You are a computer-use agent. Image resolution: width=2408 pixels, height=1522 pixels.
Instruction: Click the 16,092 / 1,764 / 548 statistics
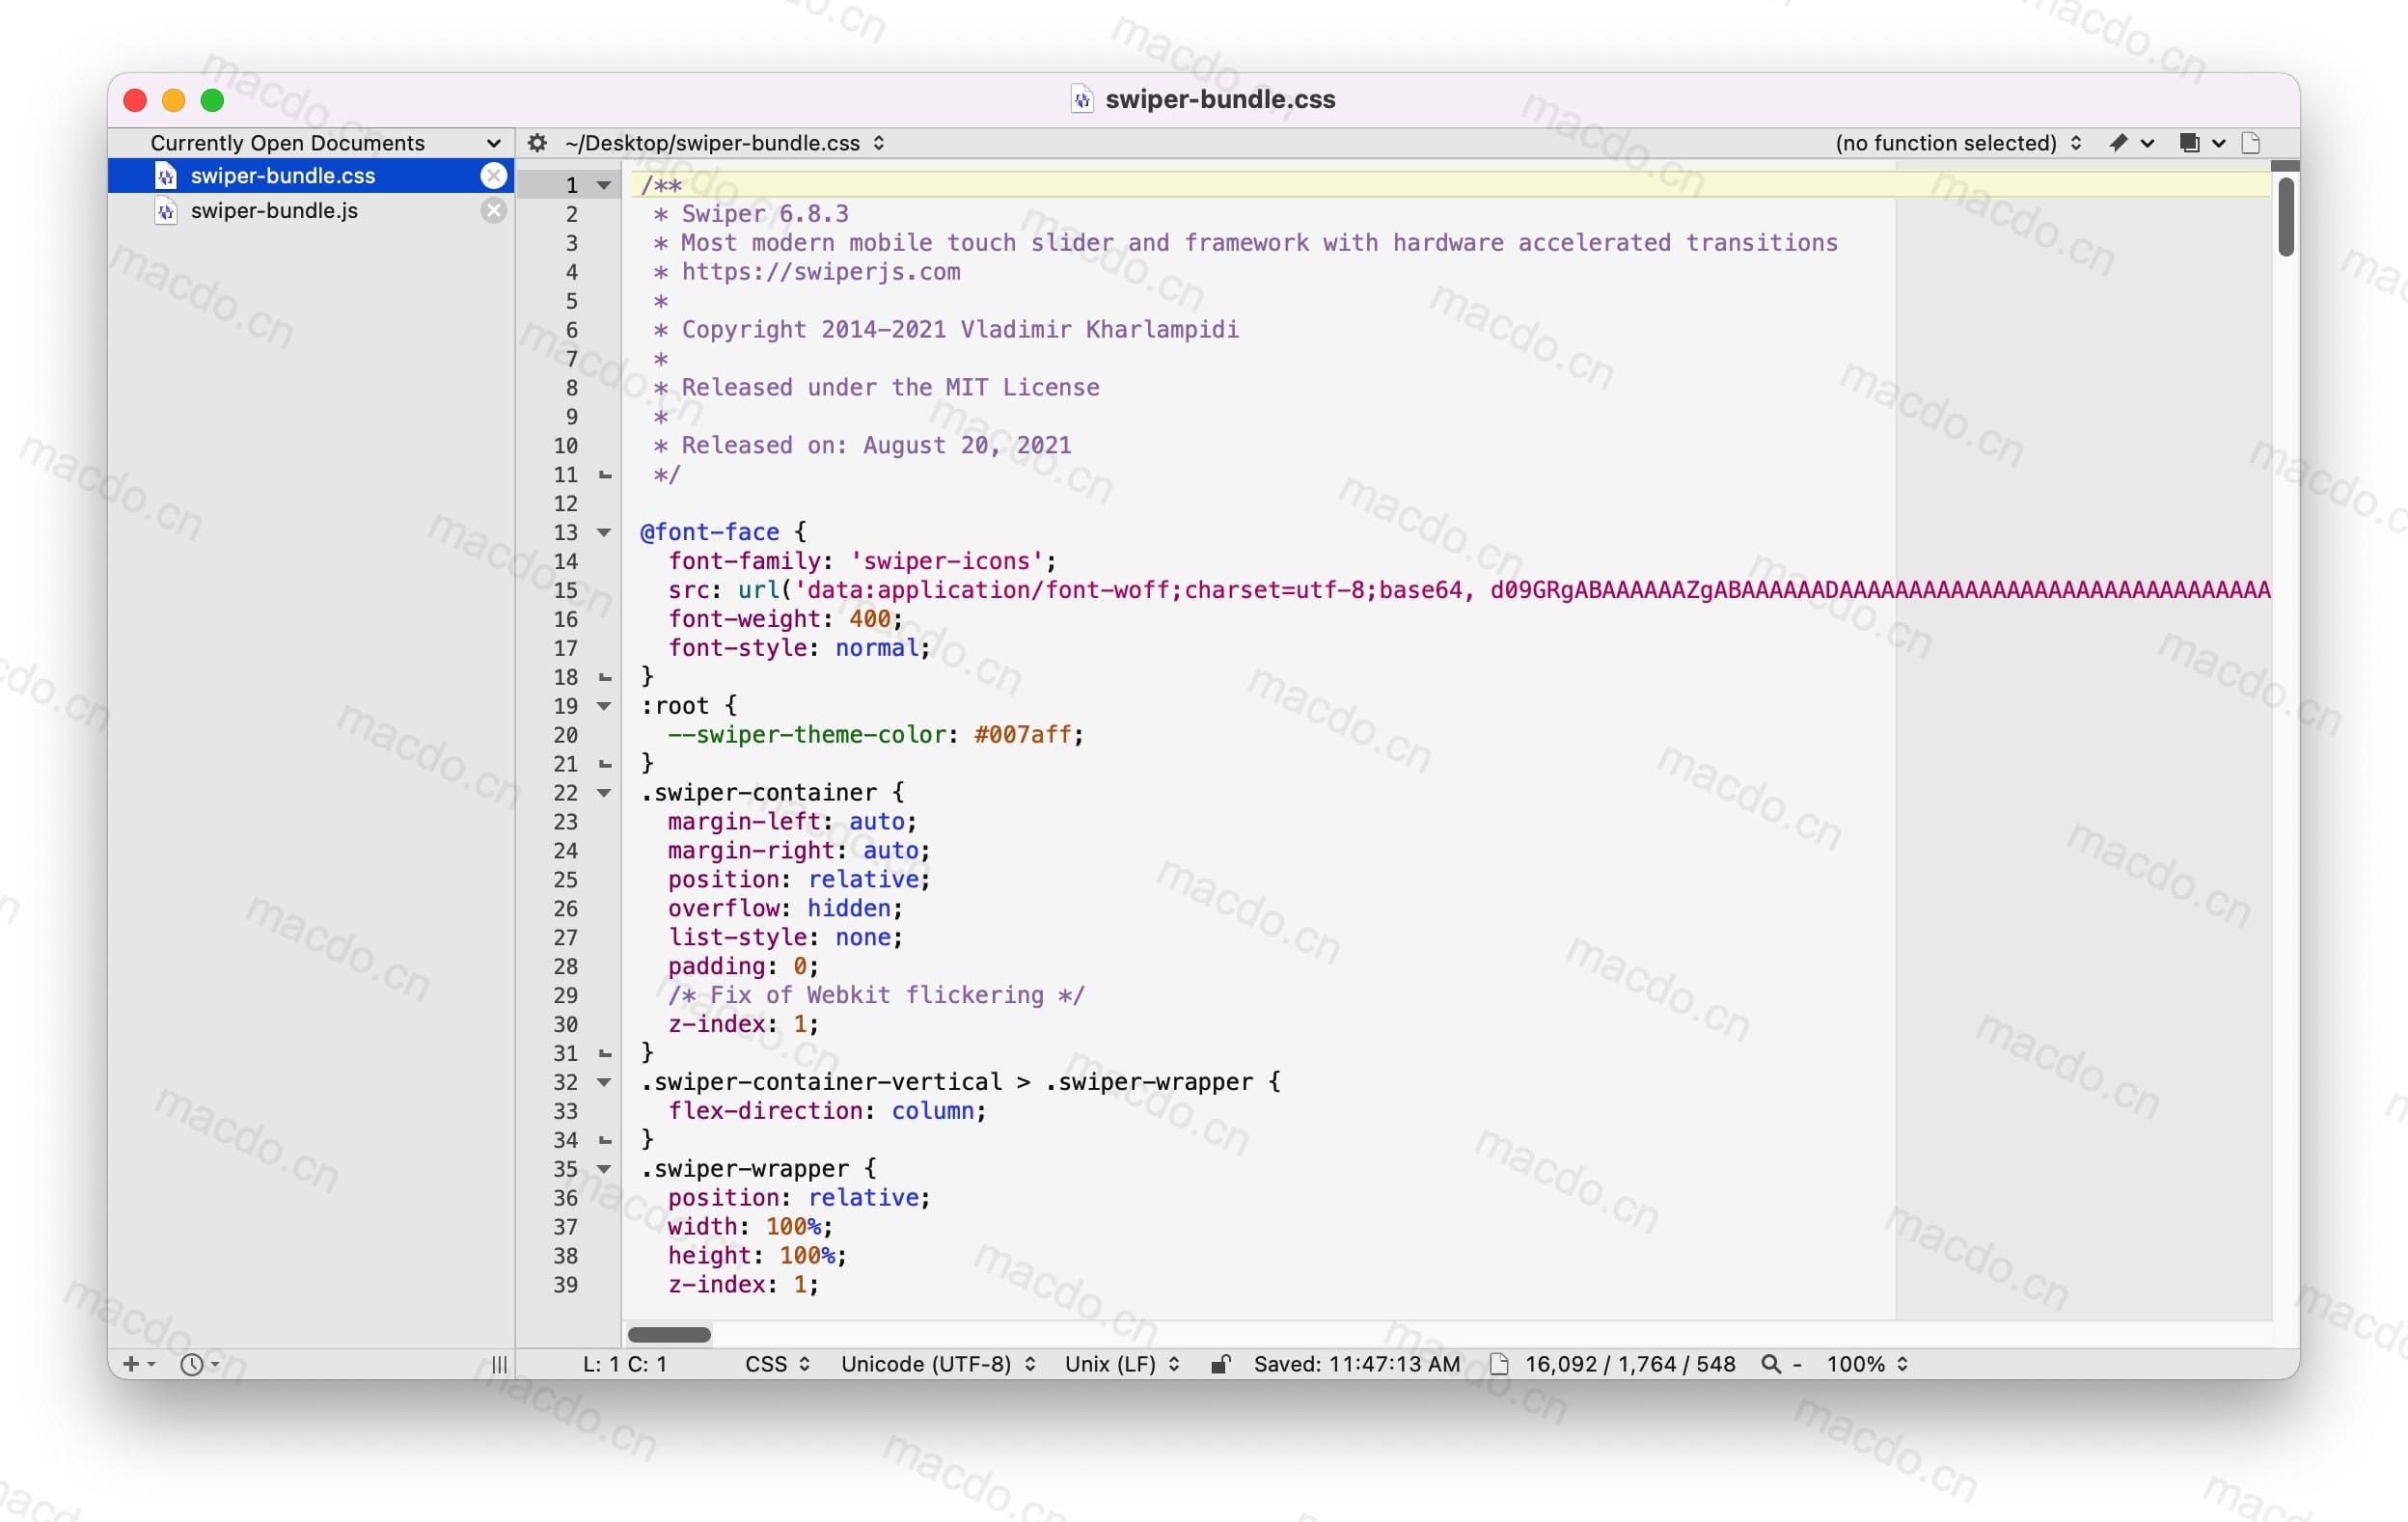1630,1364
